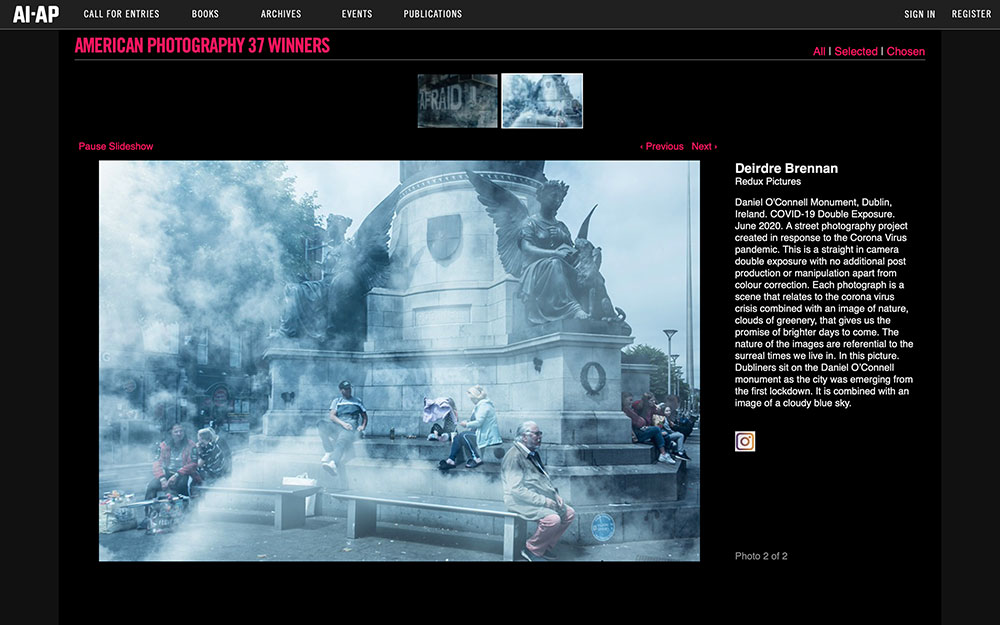
Task: Open the Books menu
Action: pos(205,14)
